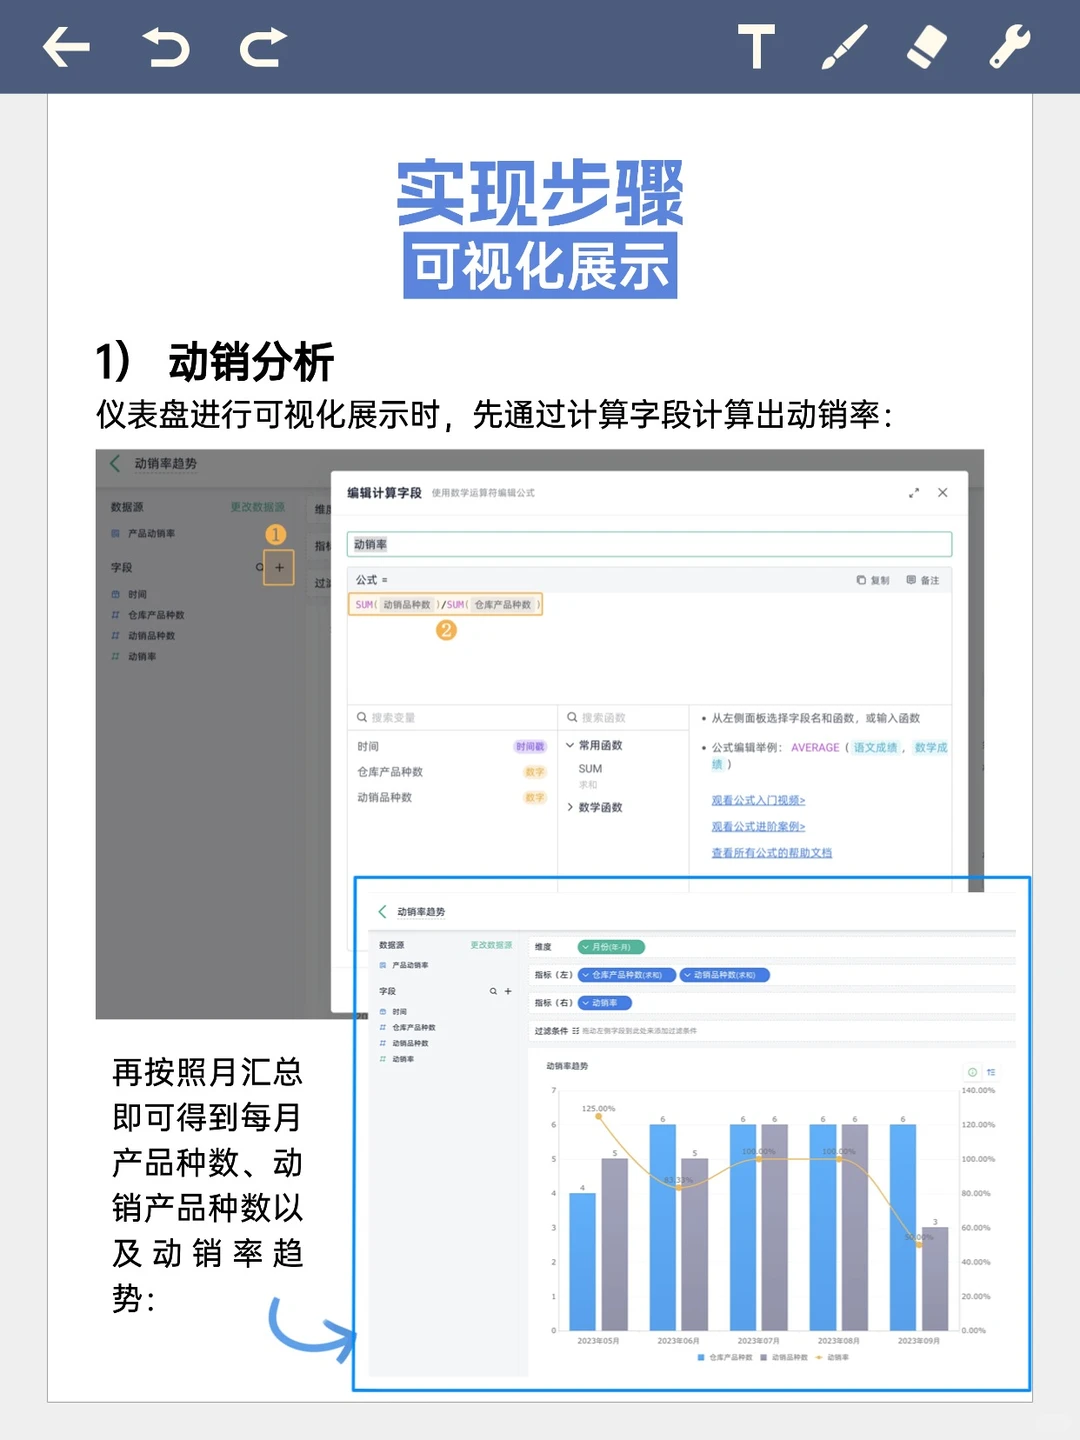Open the wrench settings tool
1080x1440 pixels.
click(x=1009, y=46)
